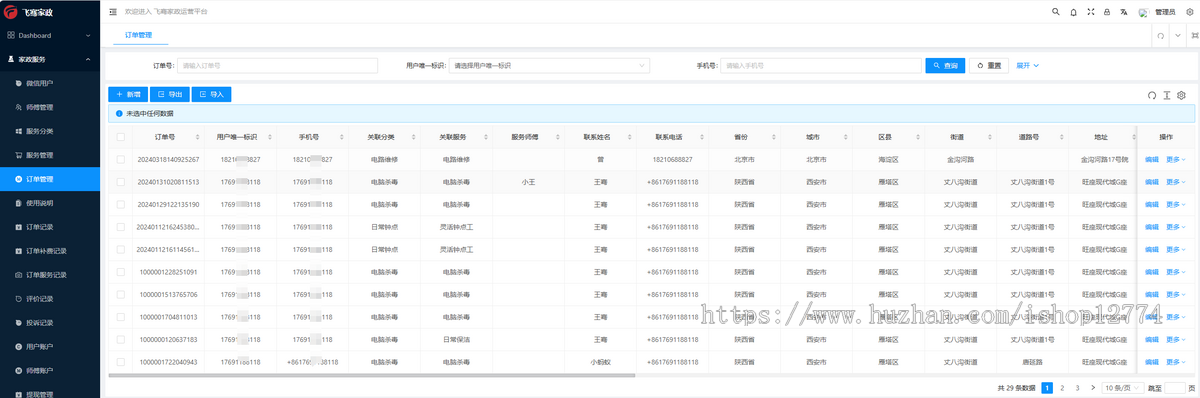
Task: Open 订单服务记录 in sidebar
Action: pyautogui.click(x=50, y=275)
